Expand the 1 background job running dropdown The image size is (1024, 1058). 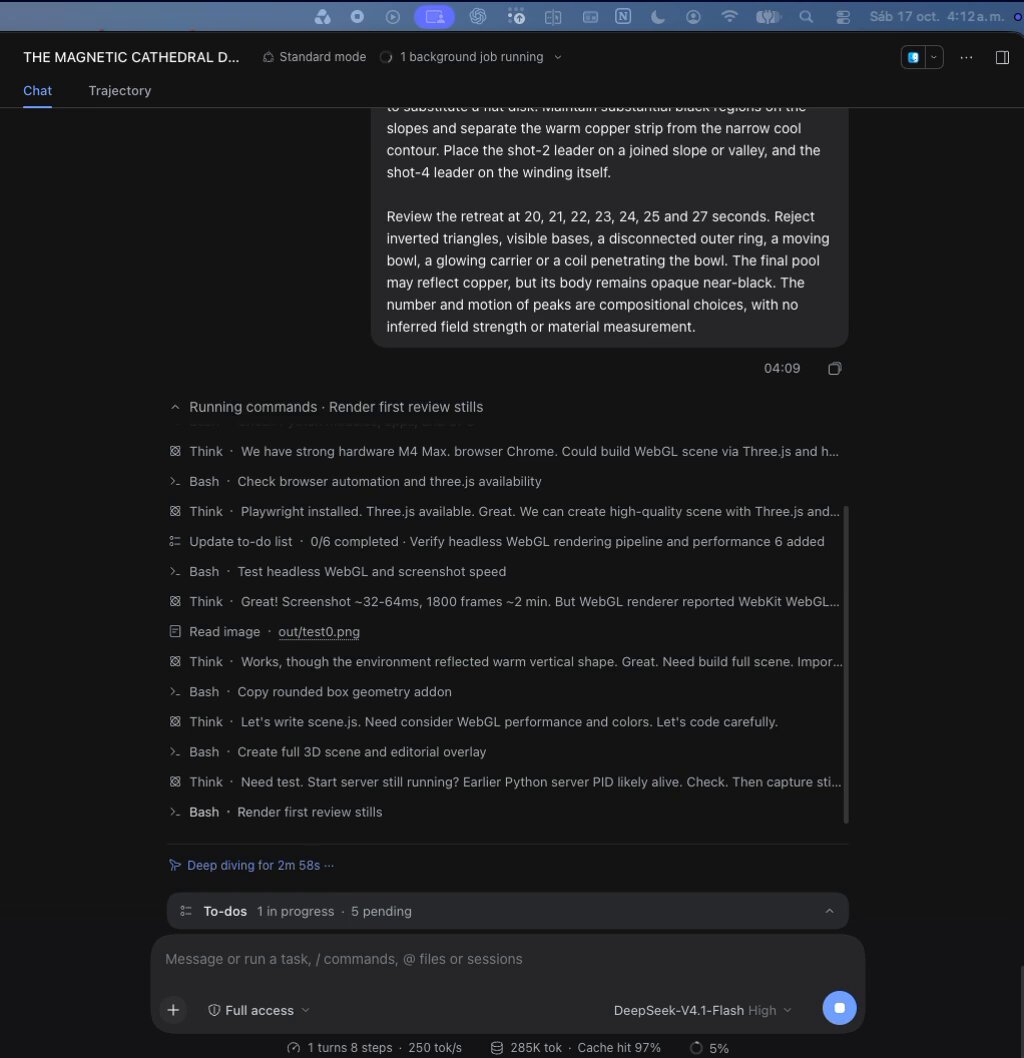(471, 57)
